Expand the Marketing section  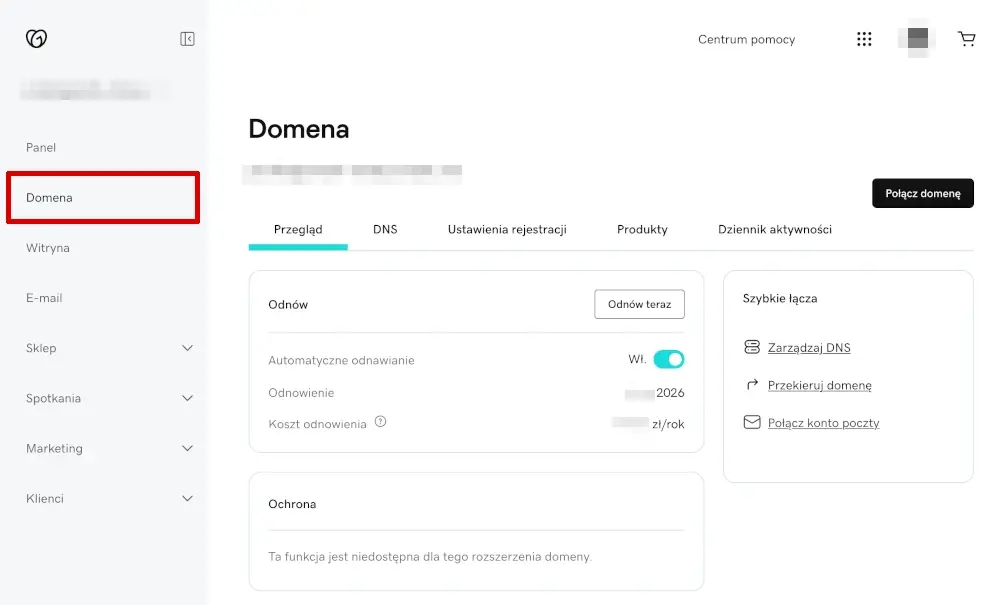click(x=186, y=448)
